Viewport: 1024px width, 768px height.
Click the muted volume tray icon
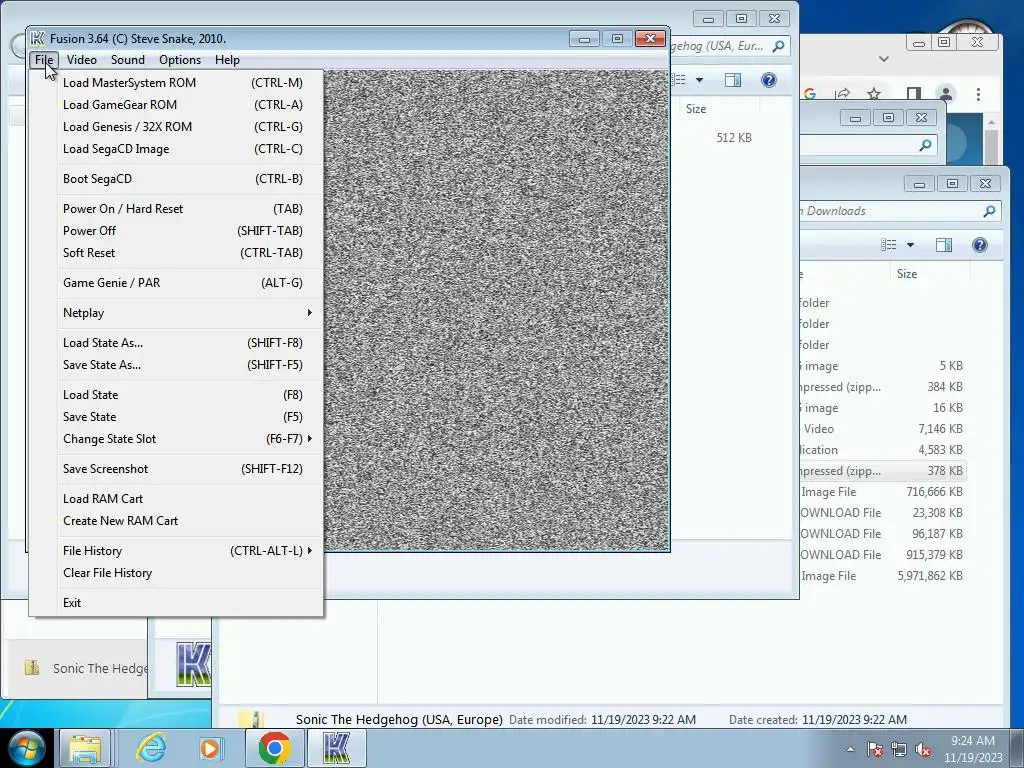tap(923, 749)
